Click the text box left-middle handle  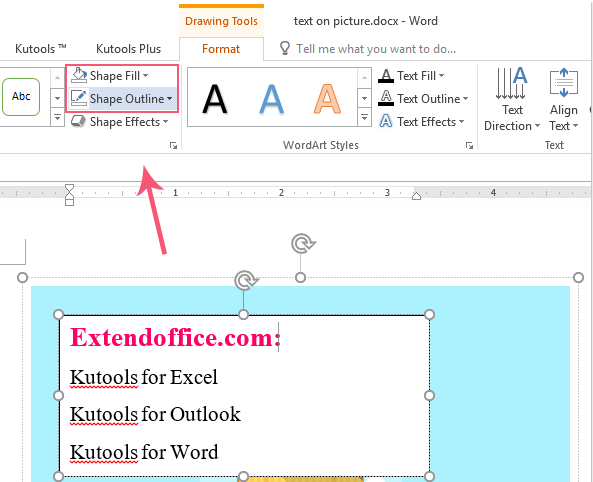(x=59, y=395)
